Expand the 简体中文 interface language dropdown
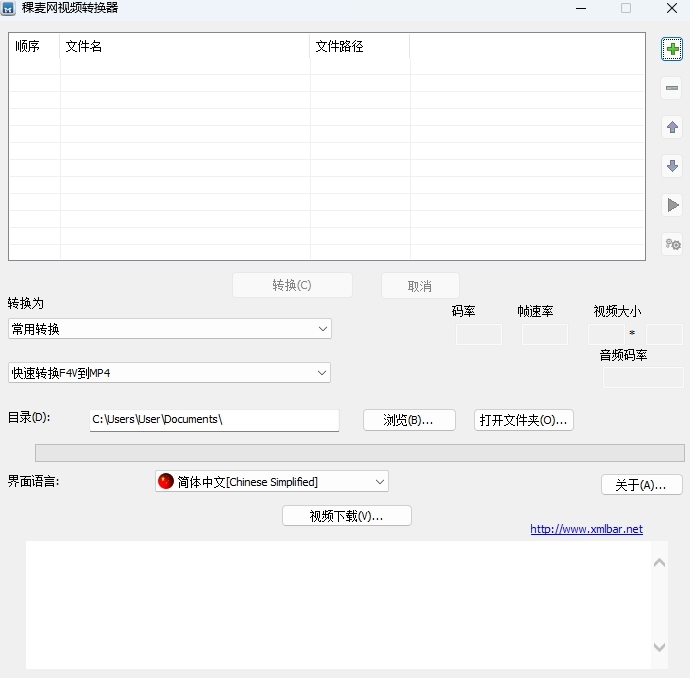Screen dimensions: 690x678 tap(380, 482)
